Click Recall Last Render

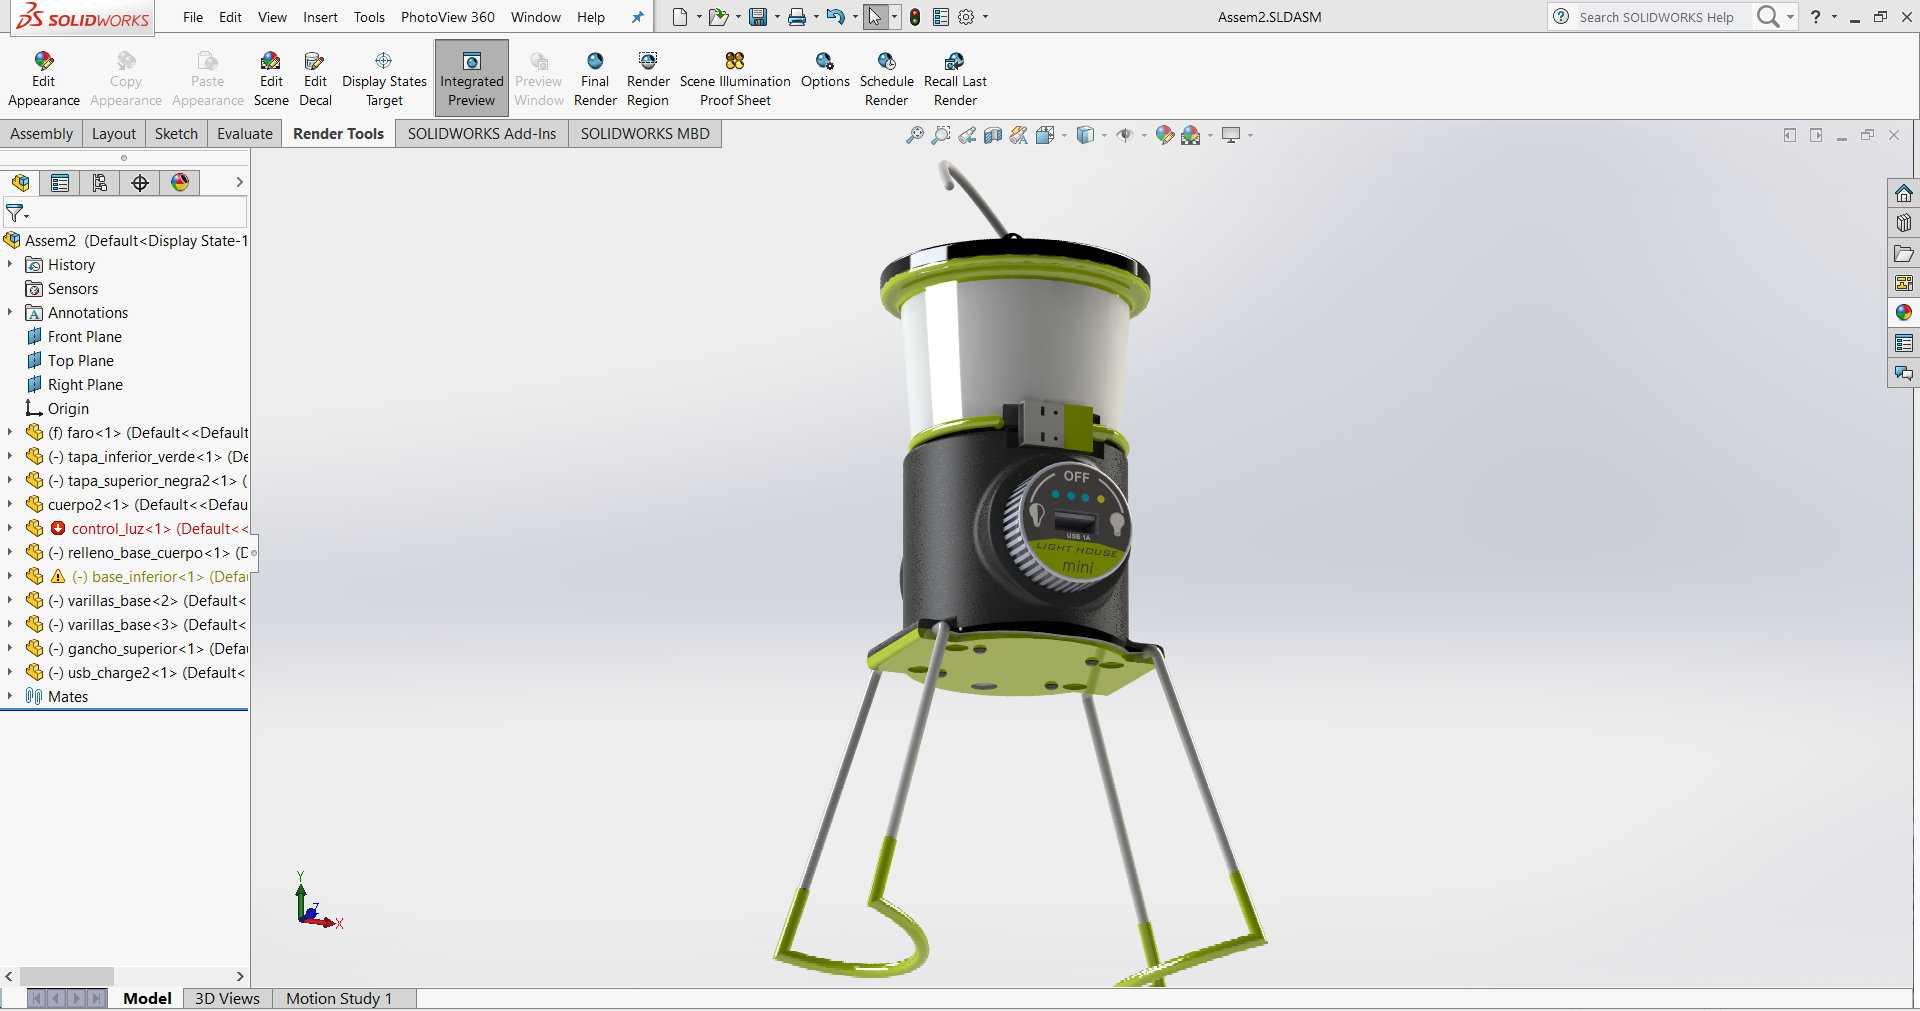coord(955,79)
